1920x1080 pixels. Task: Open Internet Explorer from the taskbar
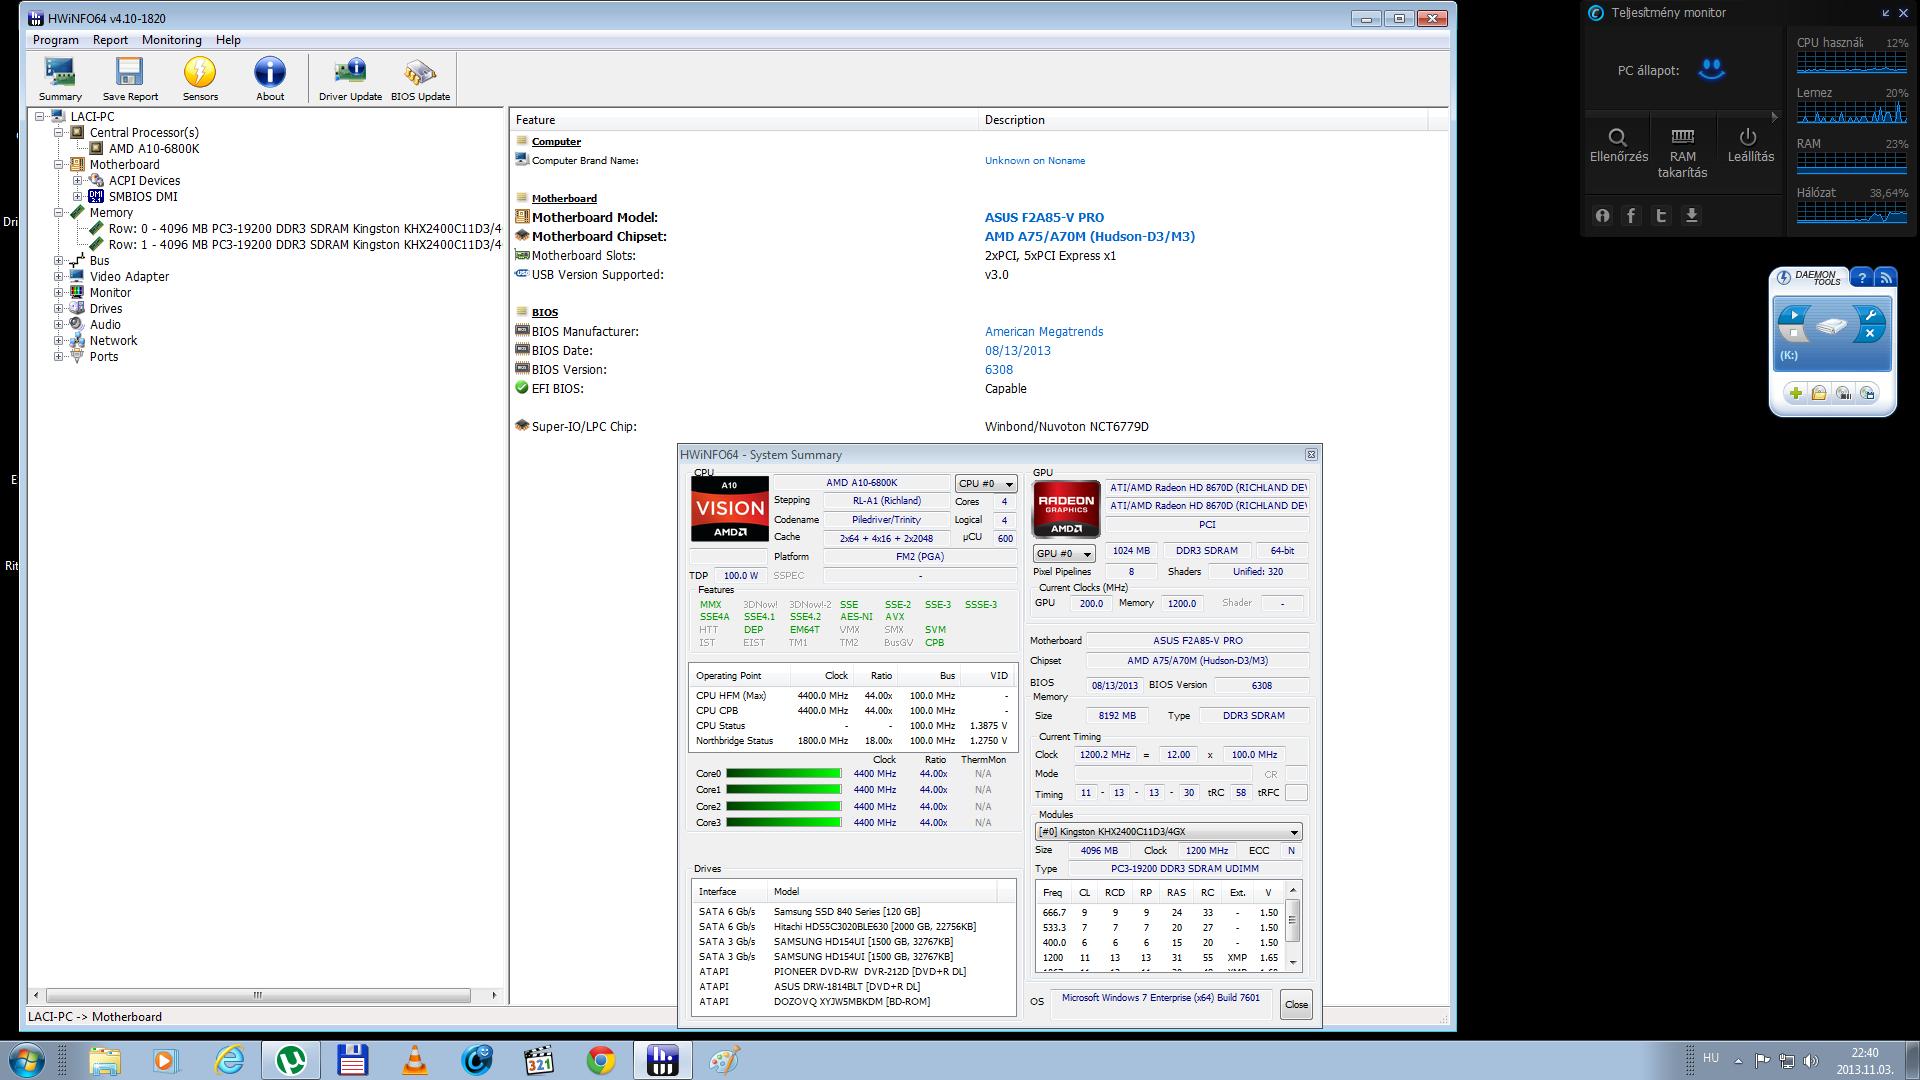(x=229, y=1060)
